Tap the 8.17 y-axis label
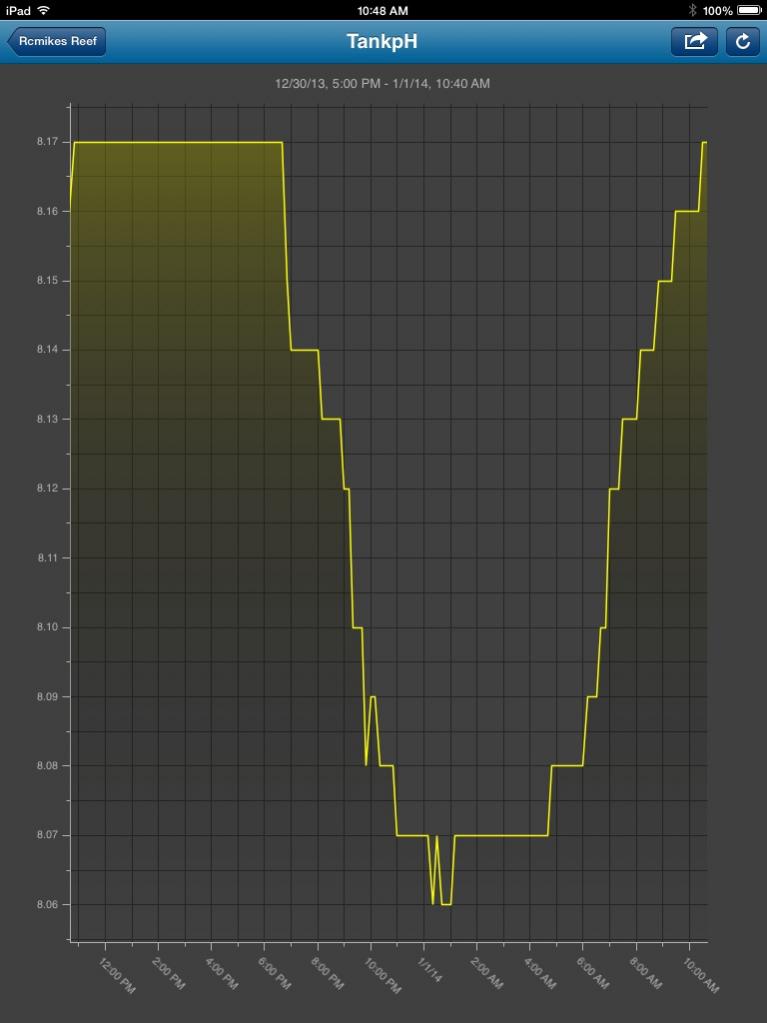This screenshot has height=1023, width=767. tap(48, 142)
